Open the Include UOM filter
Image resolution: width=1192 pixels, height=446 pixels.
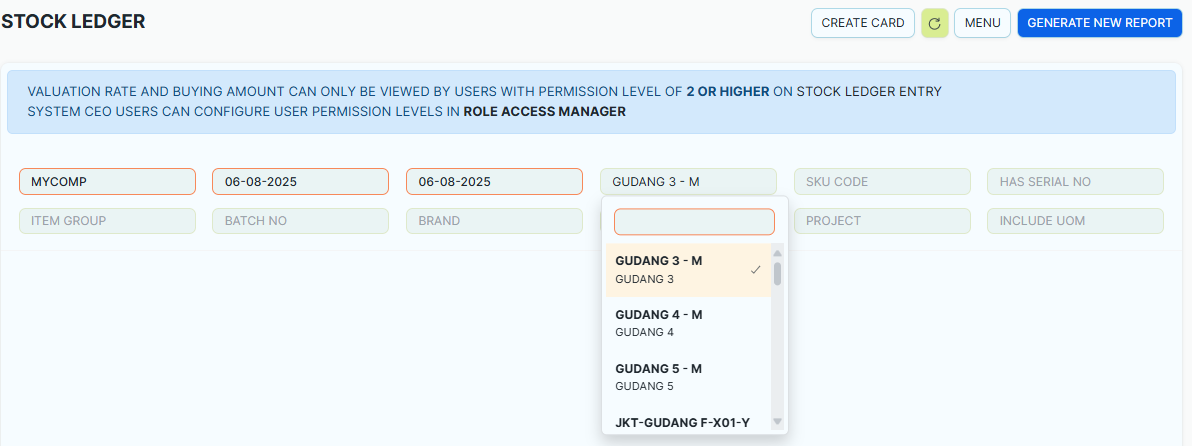(x=1075, y=221)
